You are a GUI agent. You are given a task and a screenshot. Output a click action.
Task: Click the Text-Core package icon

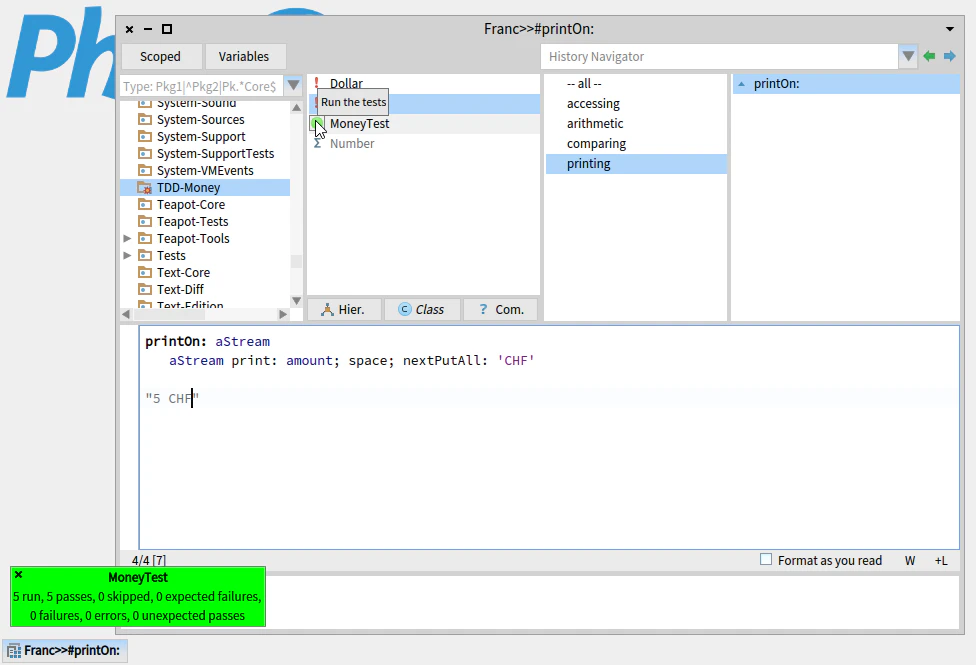pyautogui.click(x=144, y=272)
